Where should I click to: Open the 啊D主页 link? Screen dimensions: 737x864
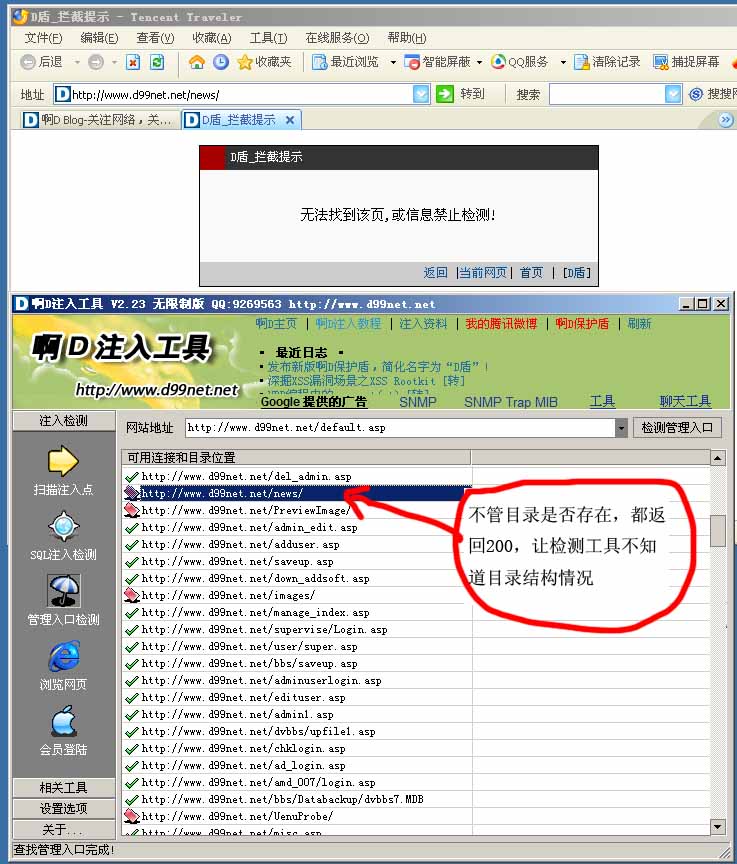[x=276, y=323]
